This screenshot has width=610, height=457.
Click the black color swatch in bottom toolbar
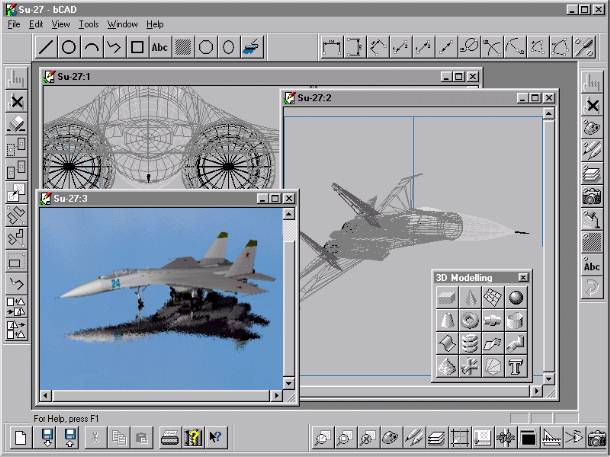528,437
